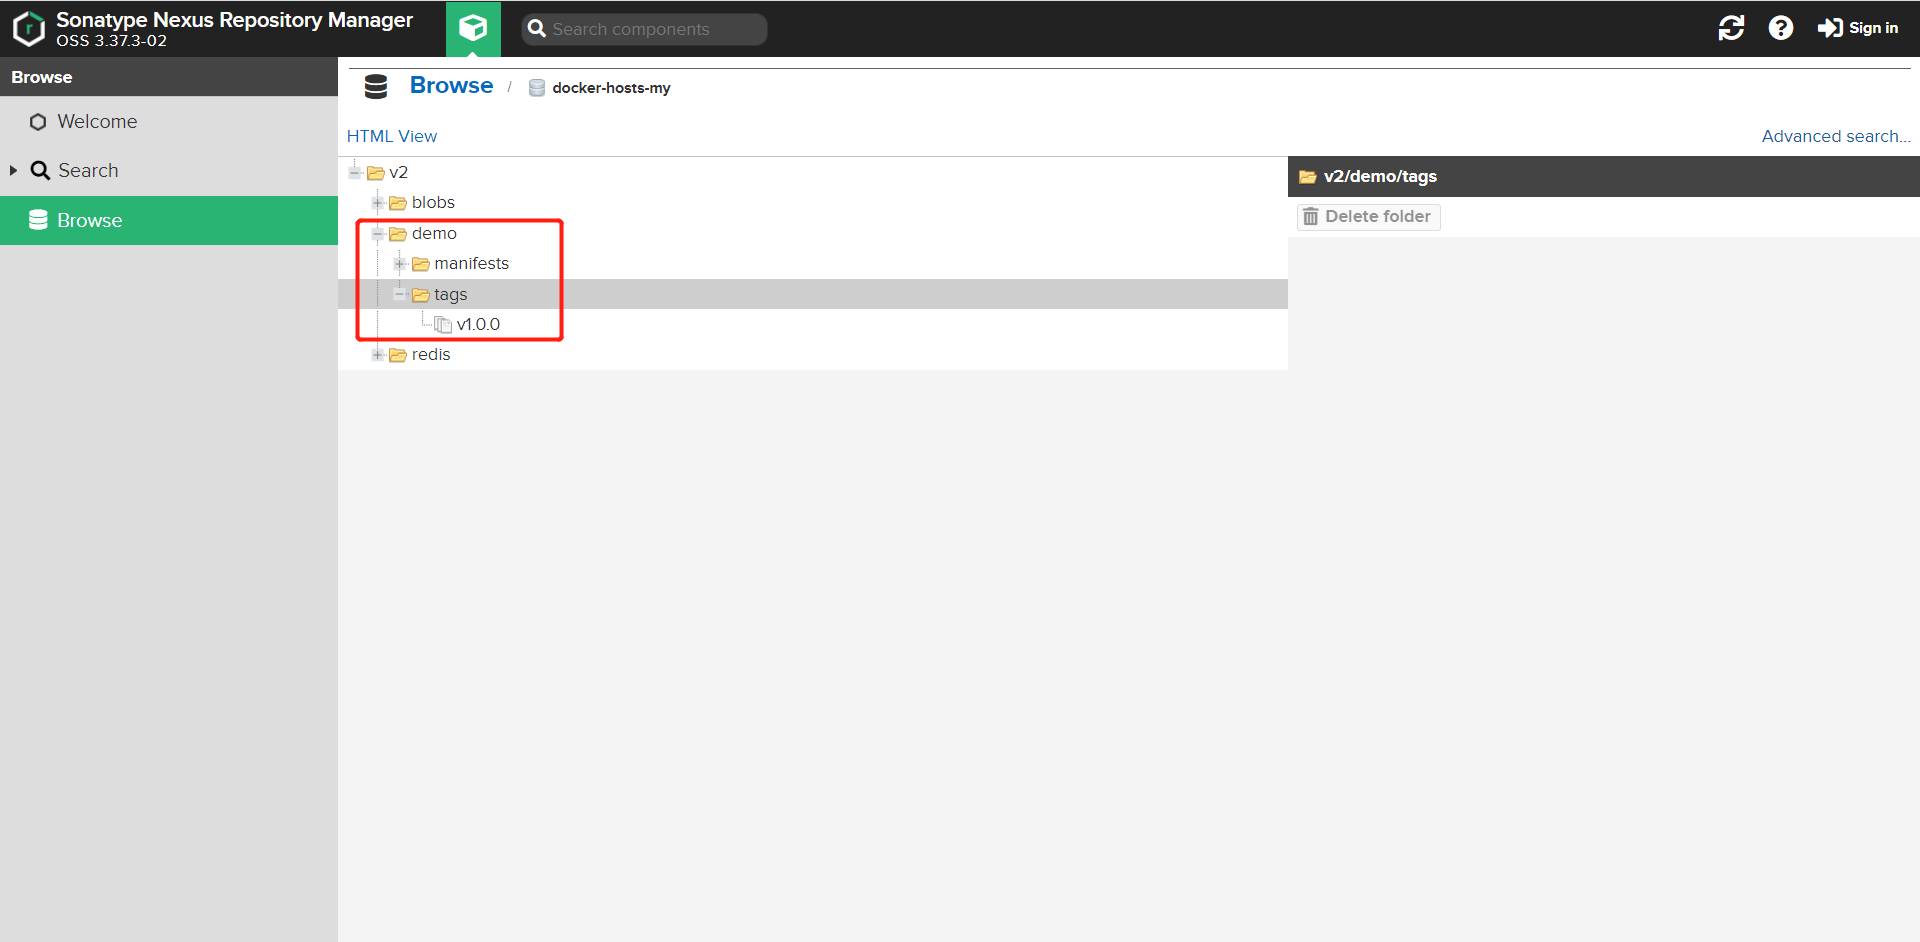Click the database icon next to Browse heading
This screenshot has width=1920, height=942.
(376, 87)
